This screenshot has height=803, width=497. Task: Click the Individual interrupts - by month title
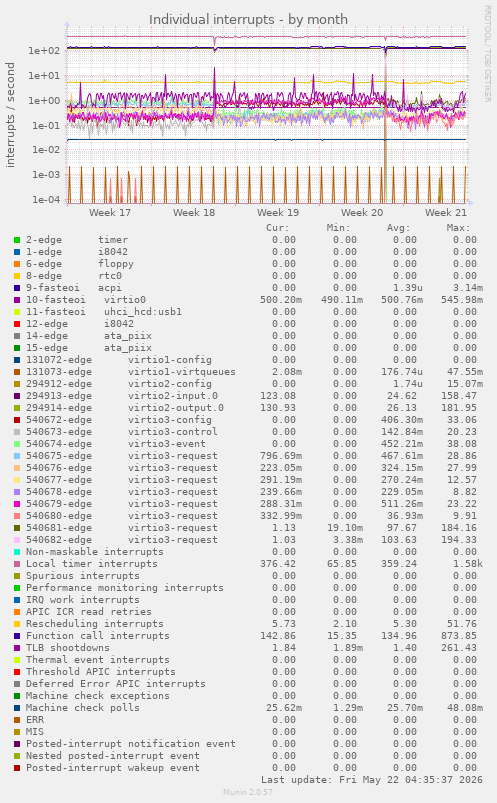click(248, 19)
